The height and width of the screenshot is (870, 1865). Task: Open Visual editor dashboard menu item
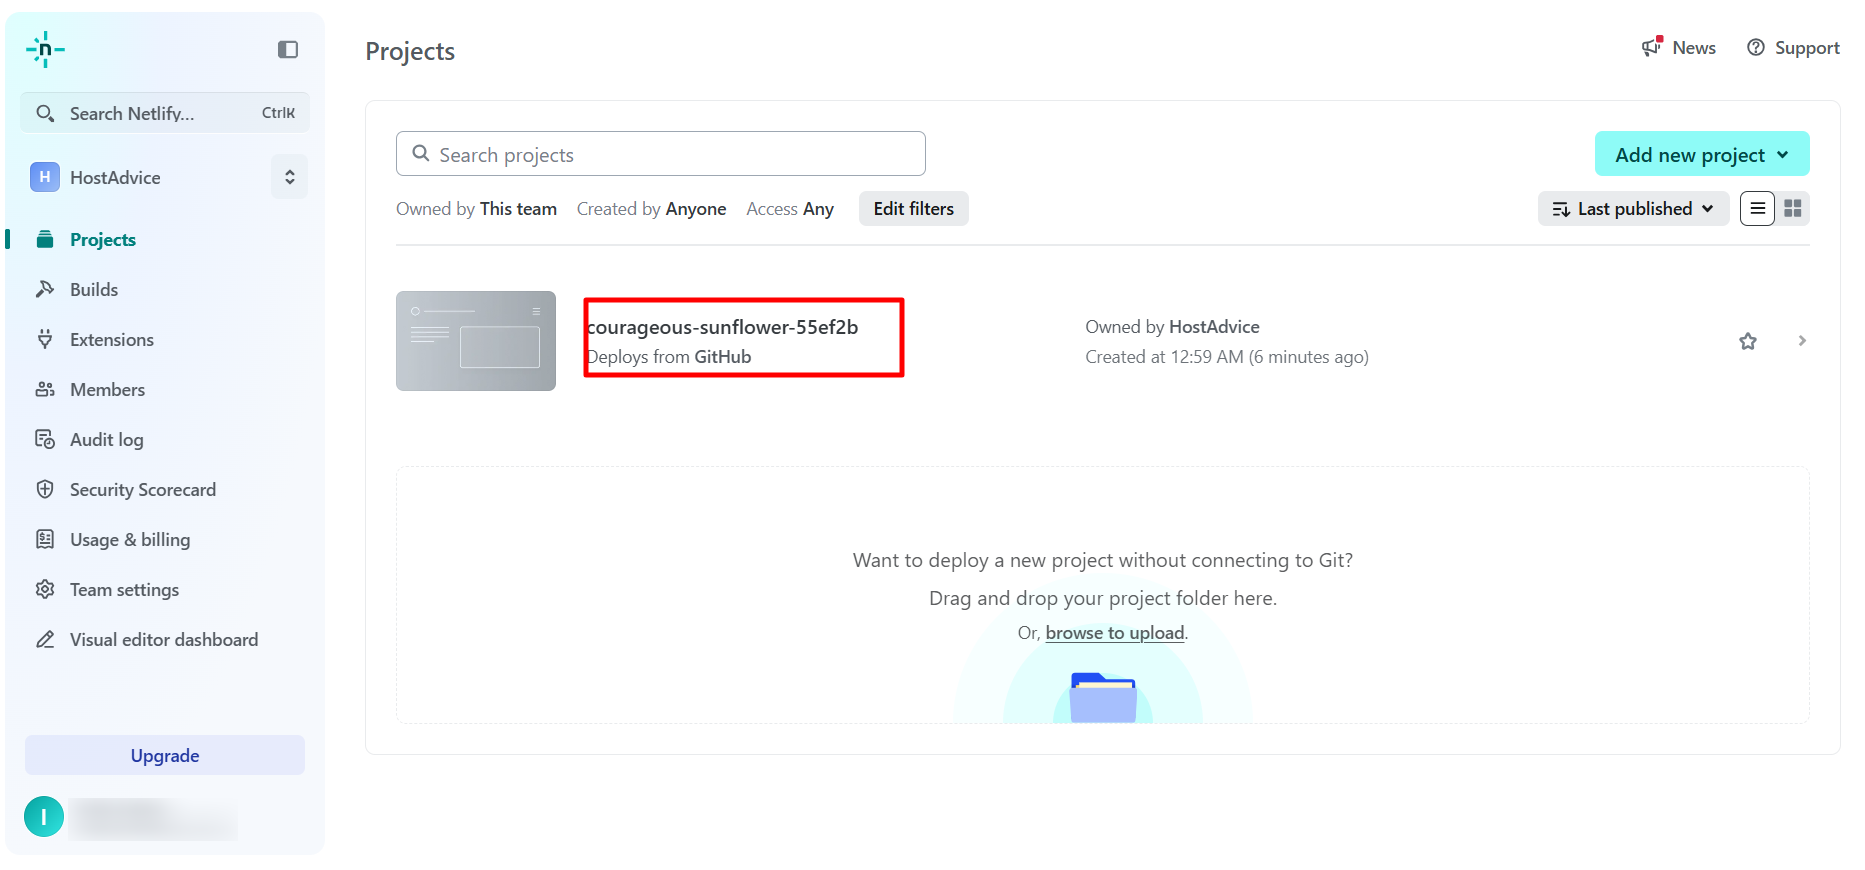pyautogui.click(x=164, y=639)
